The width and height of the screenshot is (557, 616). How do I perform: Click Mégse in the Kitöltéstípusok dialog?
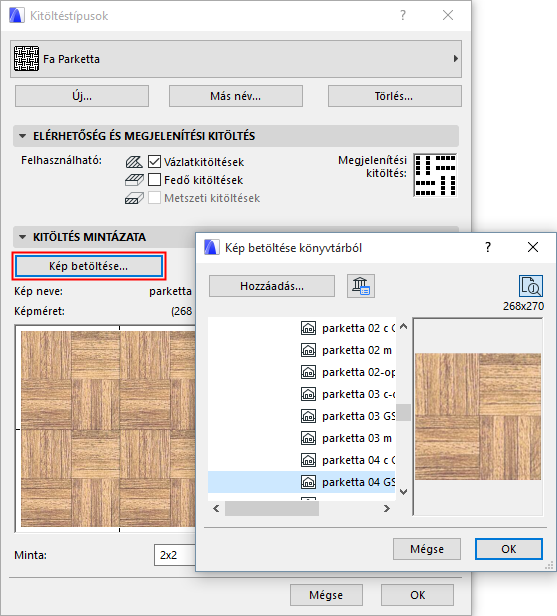pos(326,595)
